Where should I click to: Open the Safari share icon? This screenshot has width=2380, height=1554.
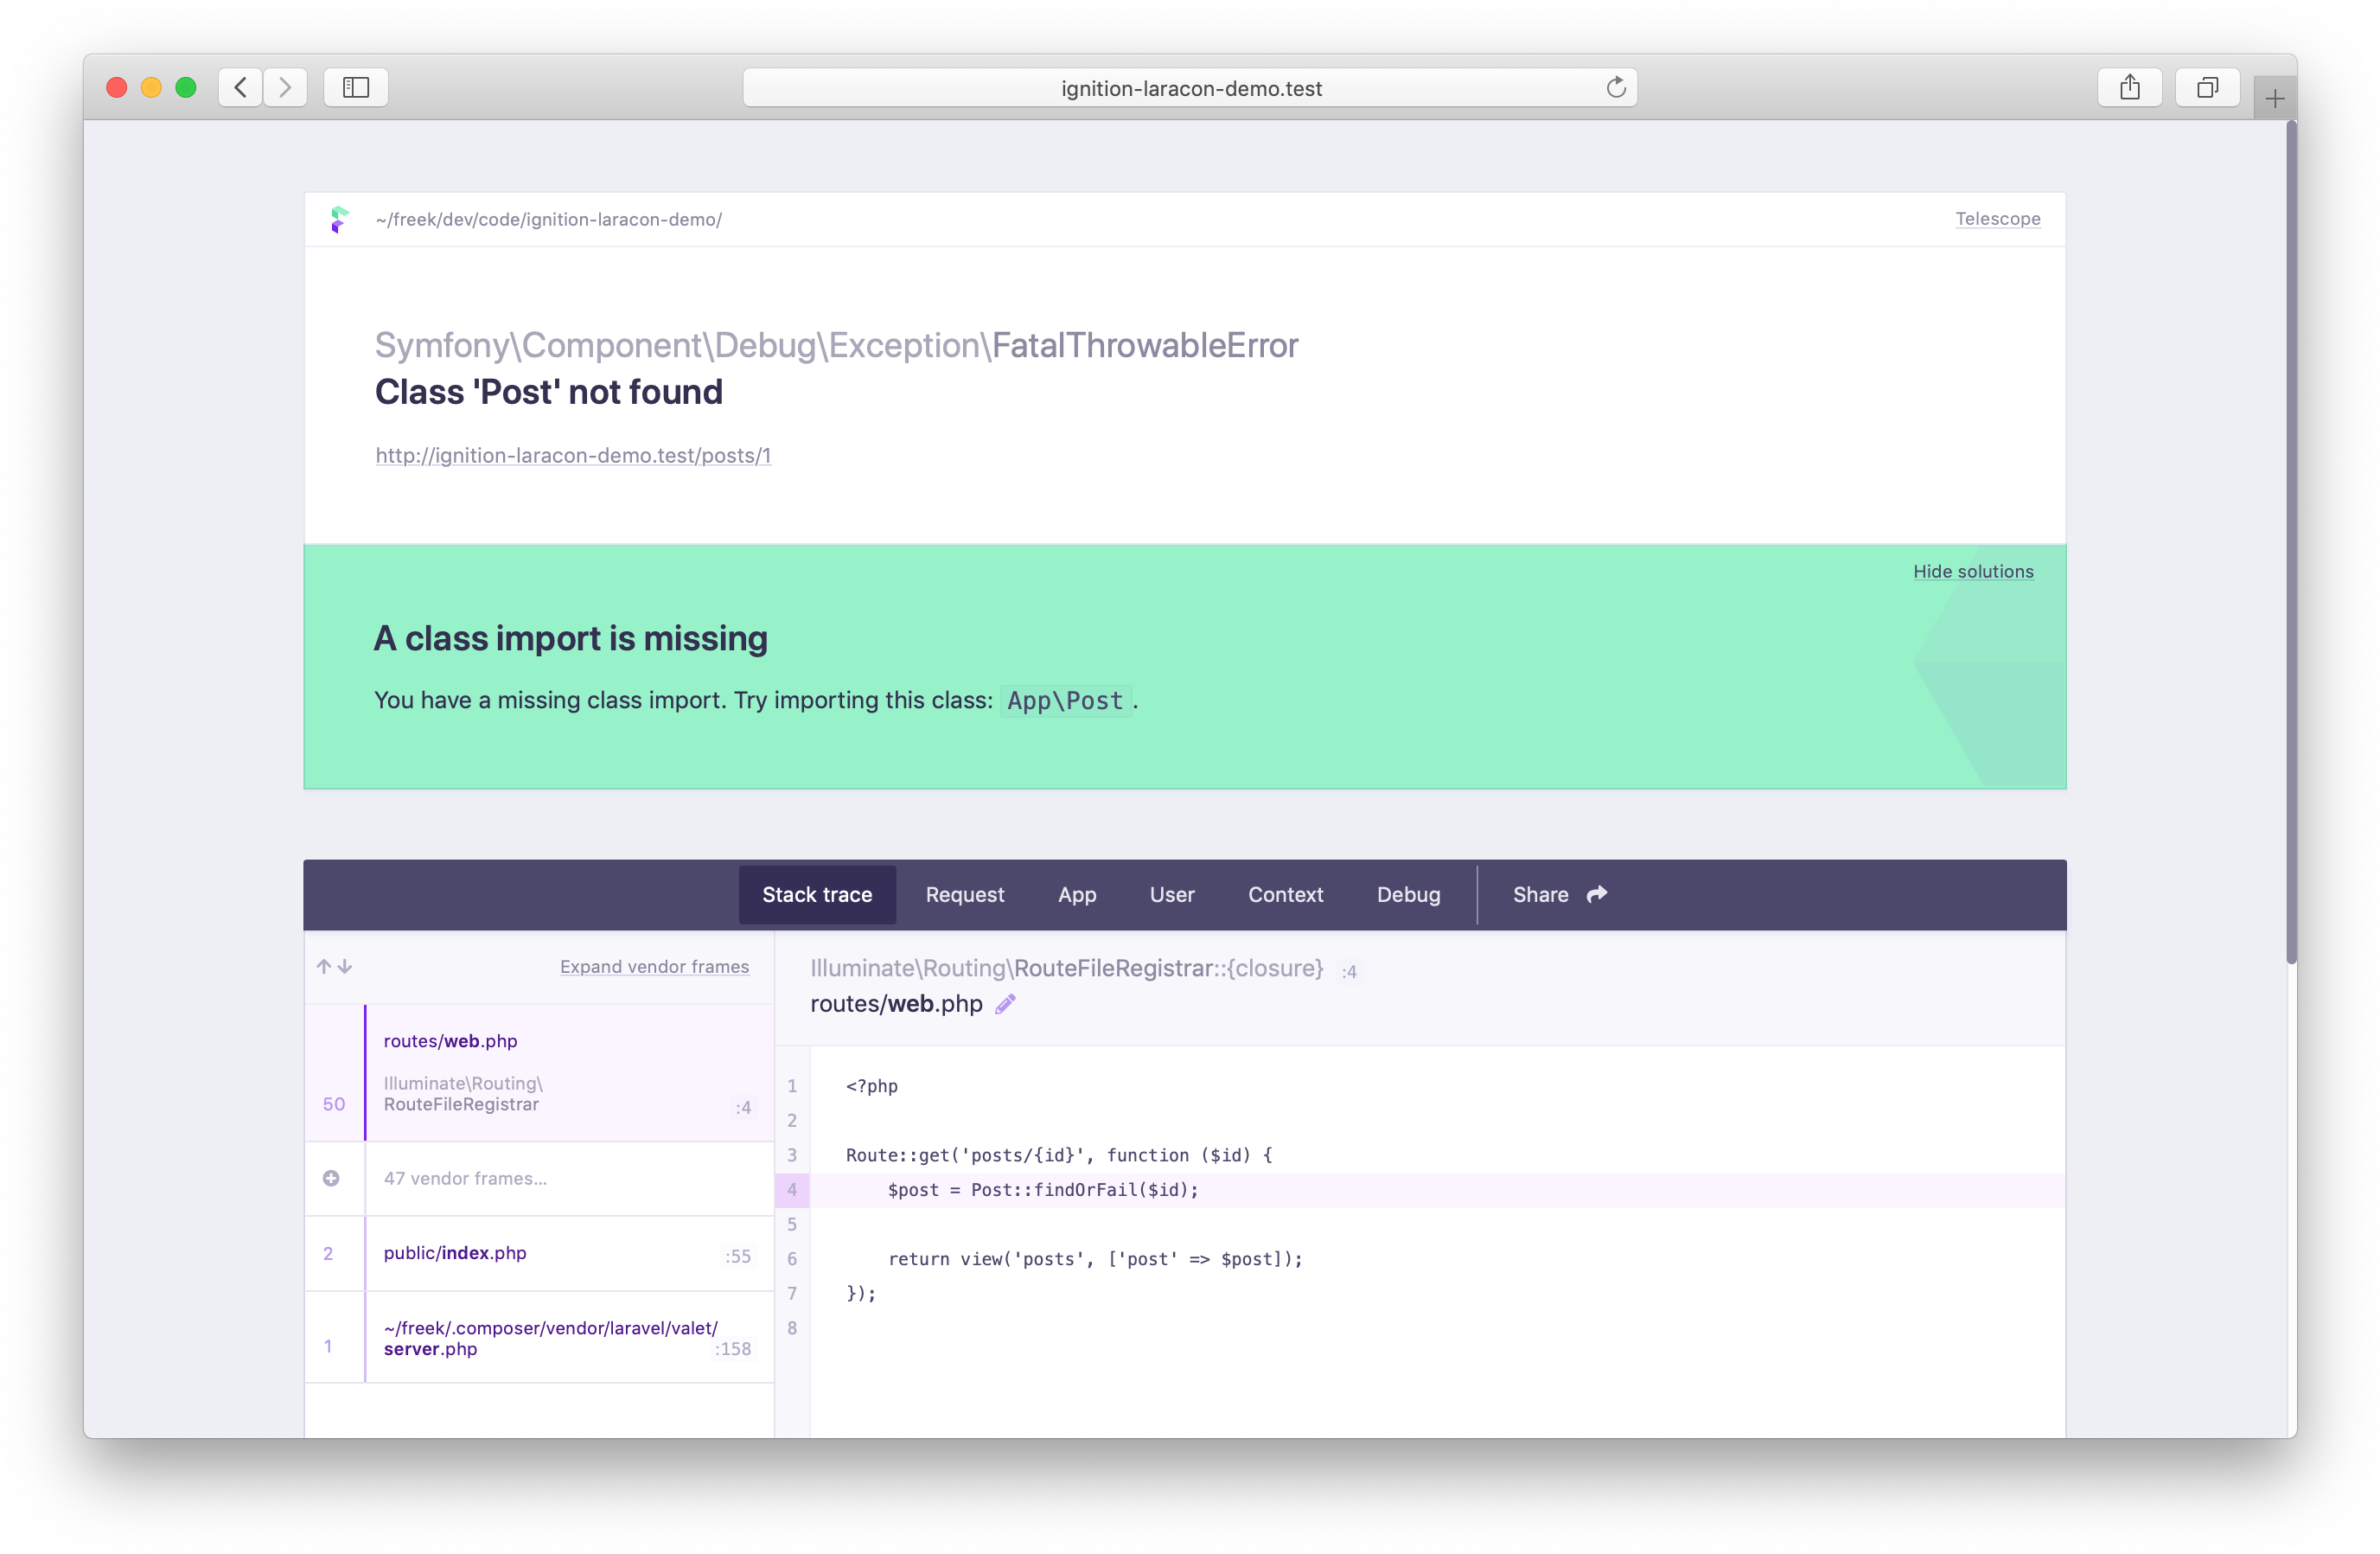(x=2129, y=88)
